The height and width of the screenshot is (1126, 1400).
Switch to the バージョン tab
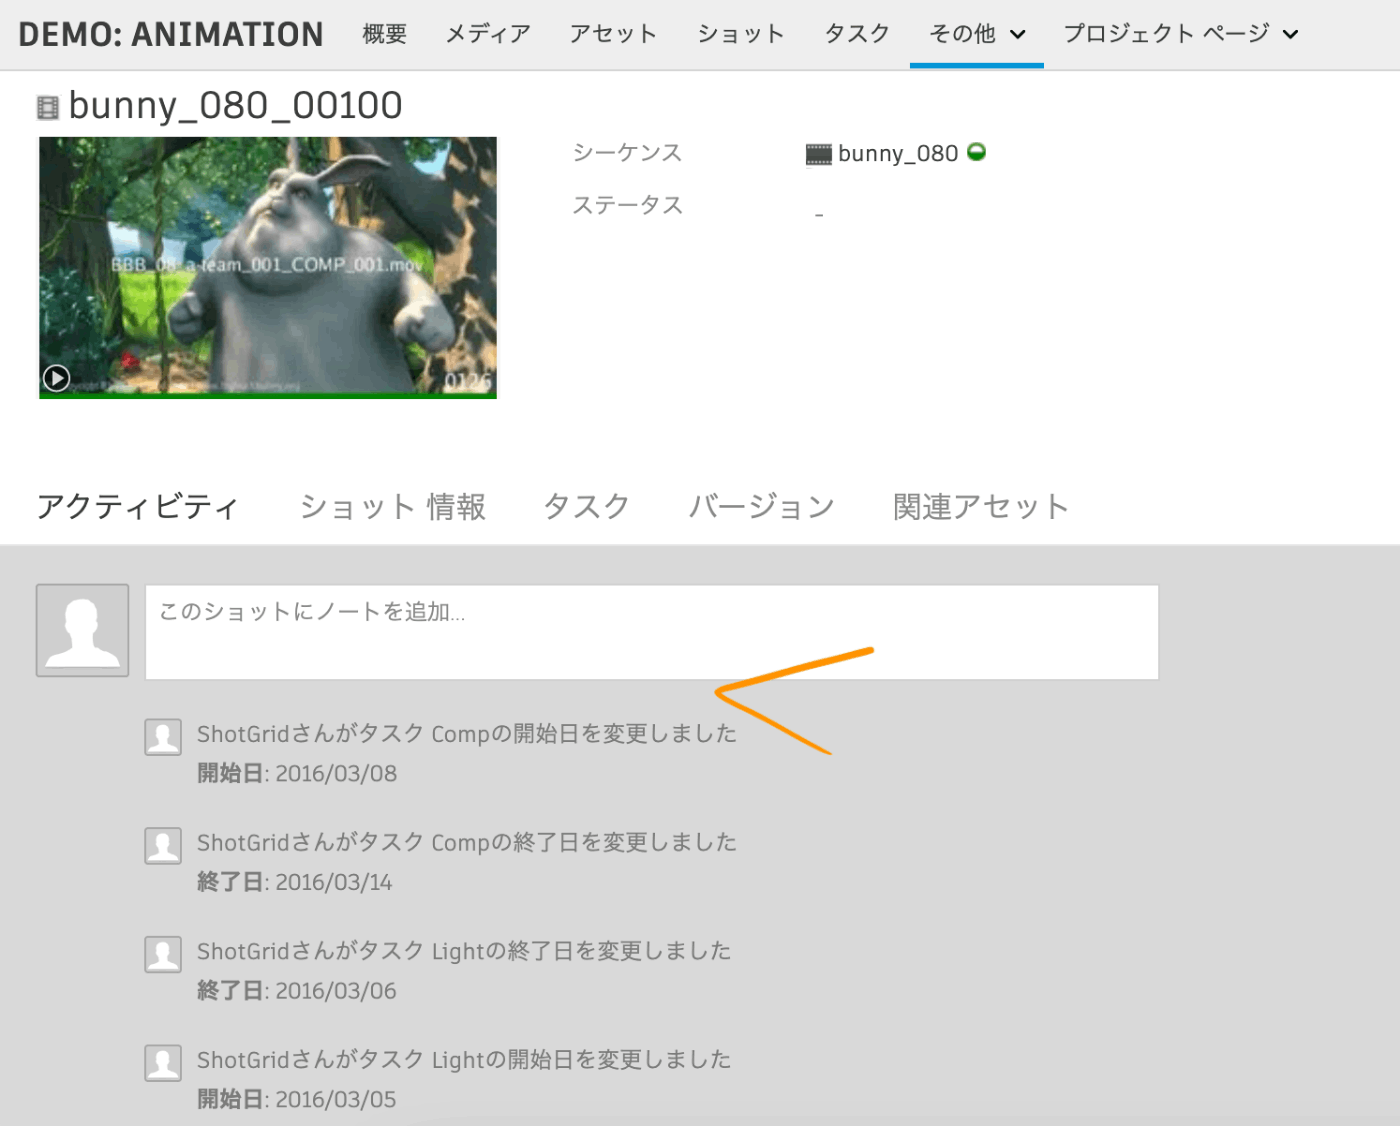[x=762, y=507]
